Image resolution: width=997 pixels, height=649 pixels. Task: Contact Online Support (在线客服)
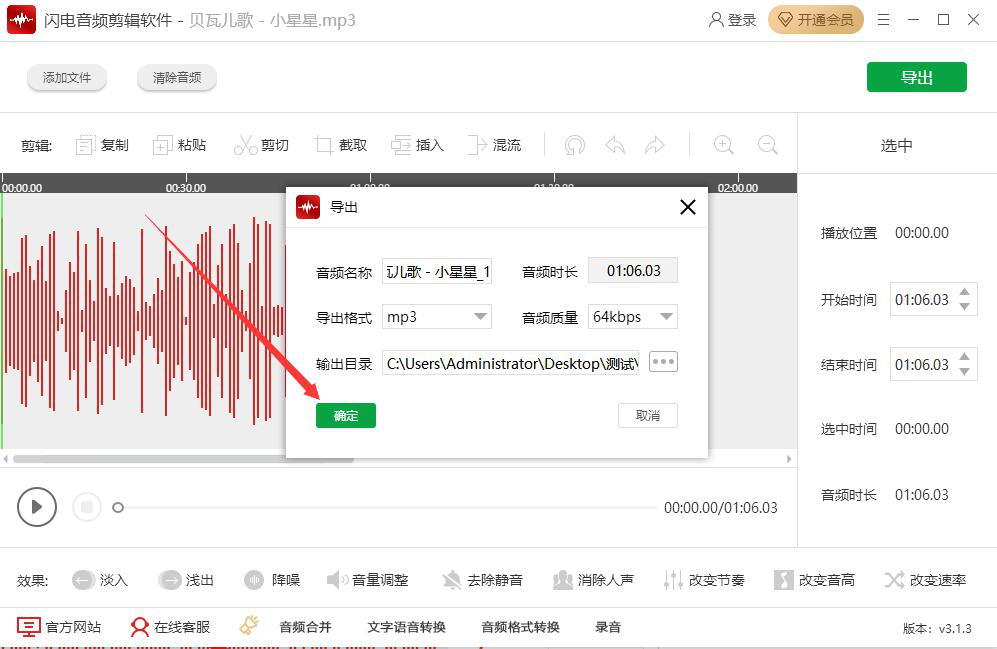(x=170, y=627)
